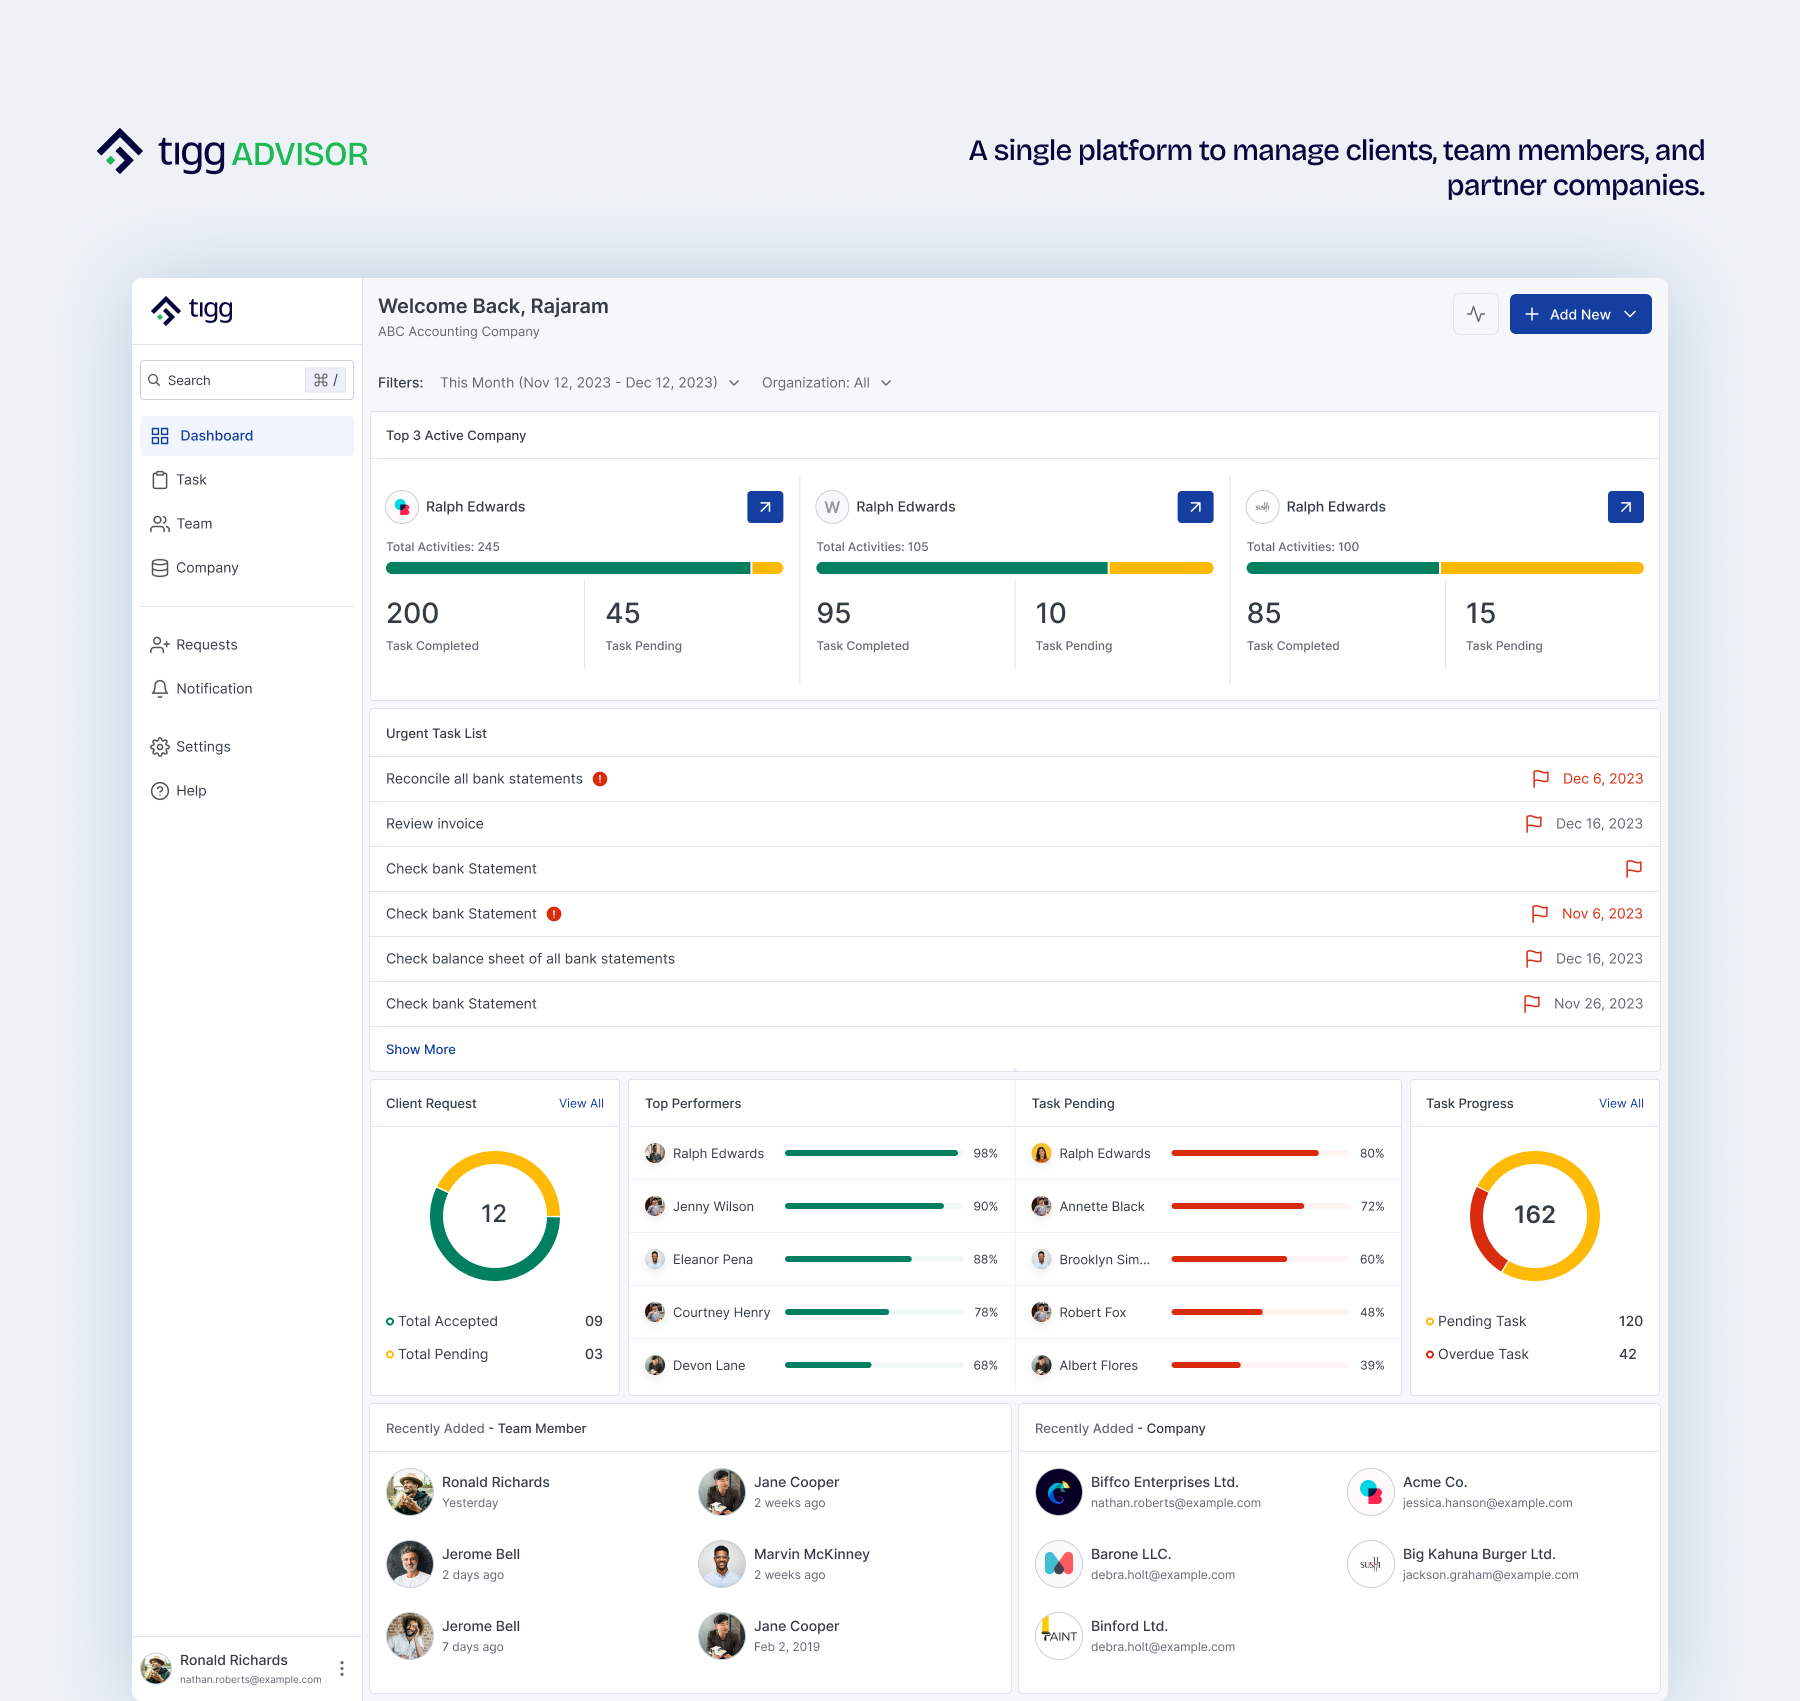Screen dimensions: 1800x1701
Task: Click Big Kahuna Burger Ltd. logo
Action: point(1370,1564)
